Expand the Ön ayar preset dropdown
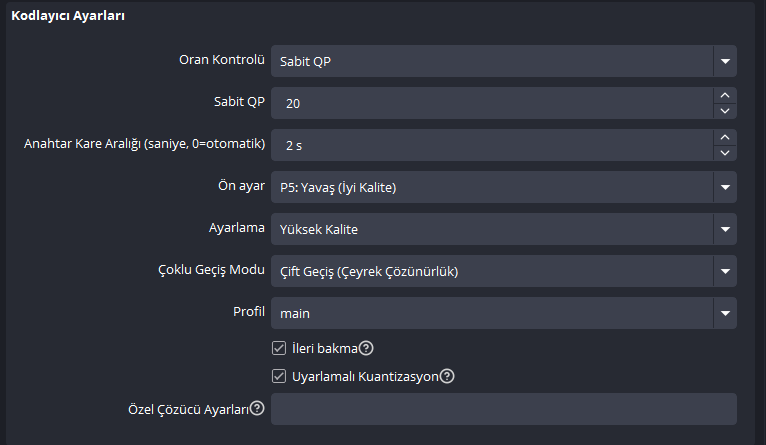766x445 pixels. 504,187
